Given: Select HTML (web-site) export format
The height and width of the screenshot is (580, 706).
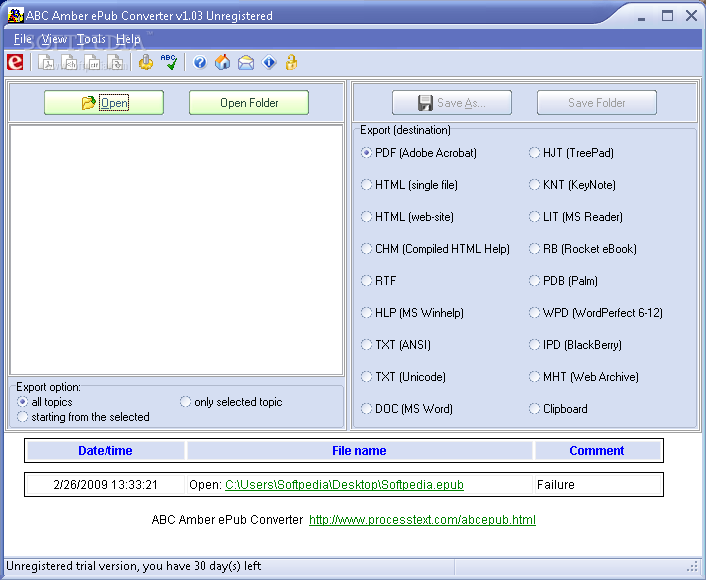Looking at the screenshot, I should tap(407, 217).
